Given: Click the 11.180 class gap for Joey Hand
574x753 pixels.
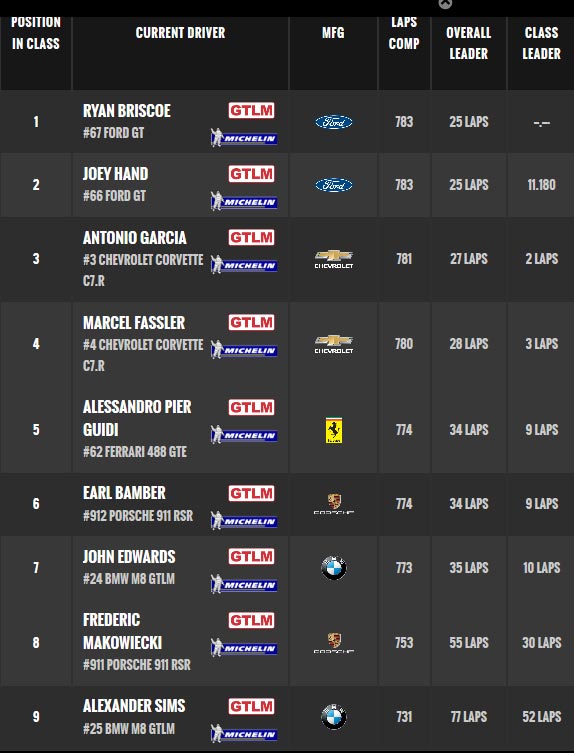Looking at the screenshot, I should click(x=541, y=185).
